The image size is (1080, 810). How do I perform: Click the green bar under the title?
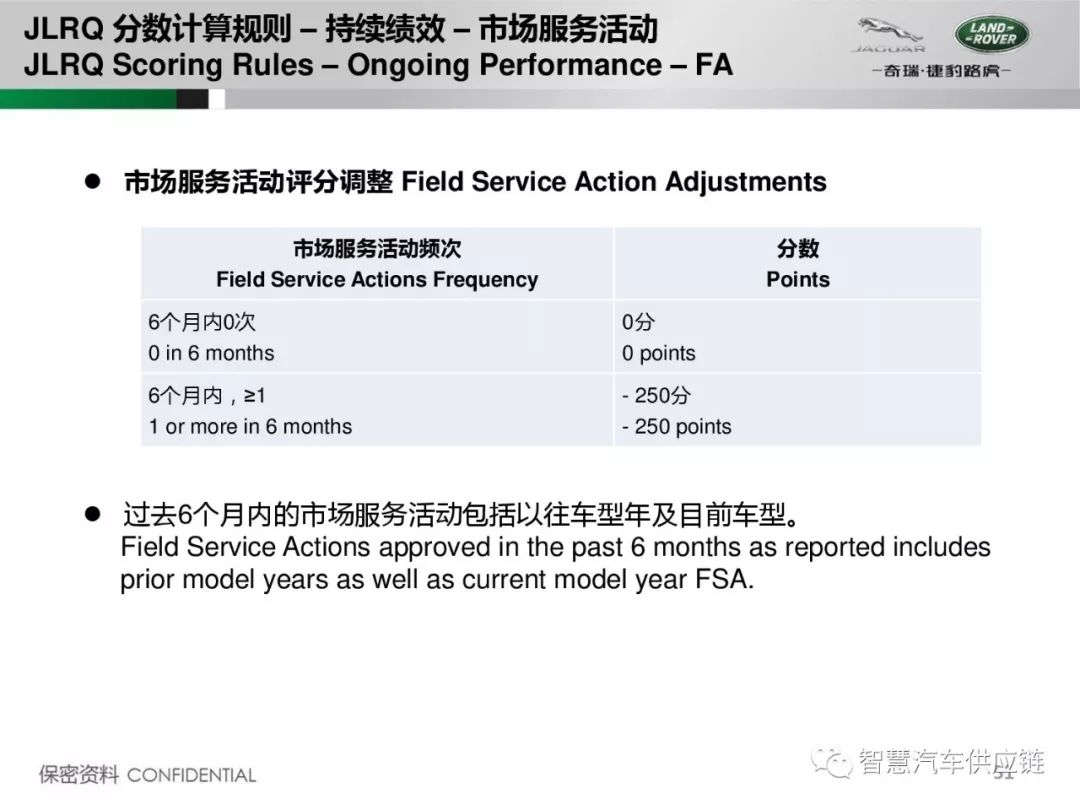point(88,99)
